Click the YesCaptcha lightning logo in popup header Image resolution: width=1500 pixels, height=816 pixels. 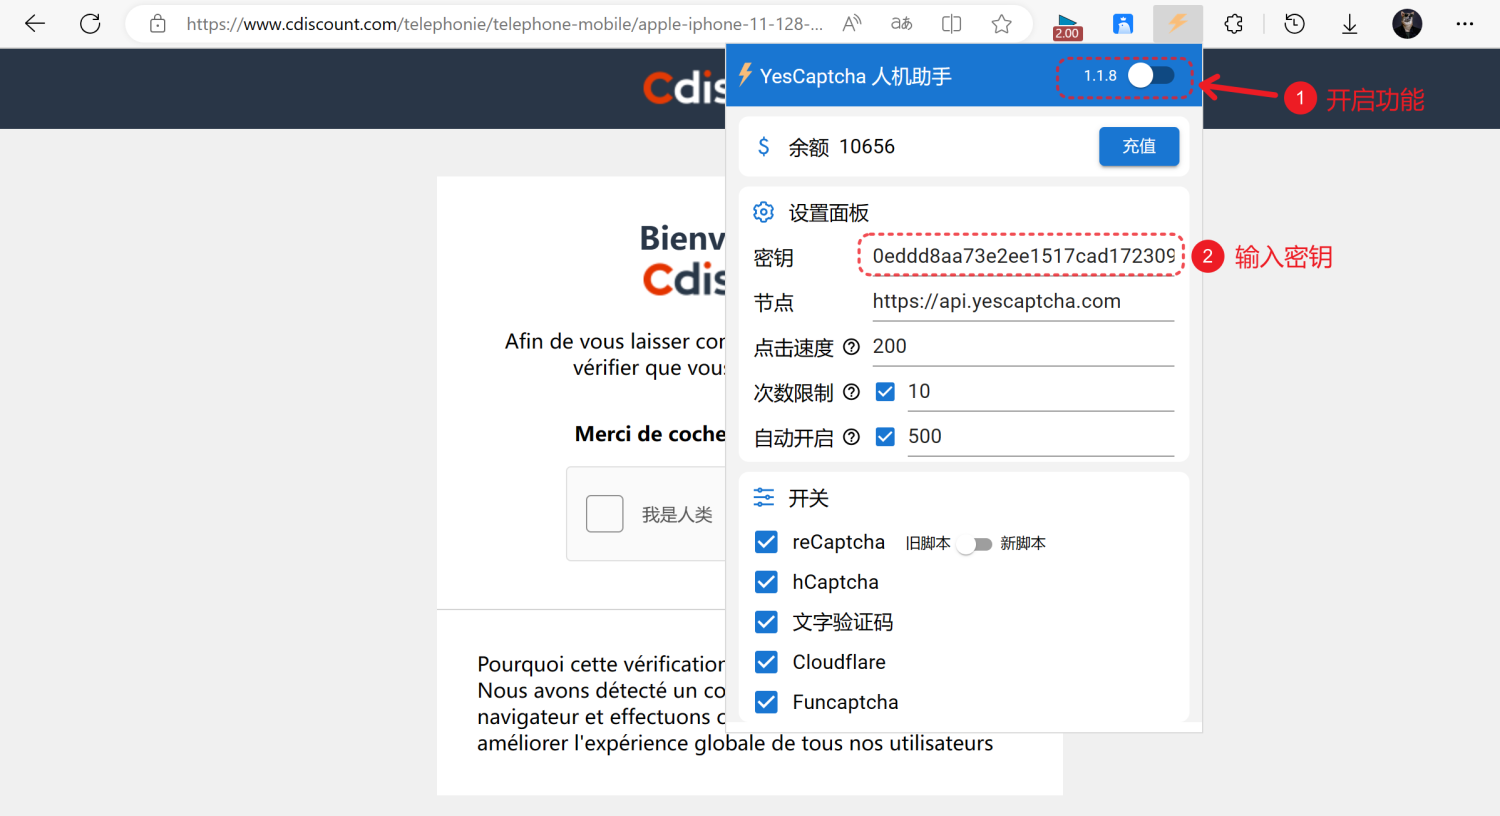coord(745,75)
